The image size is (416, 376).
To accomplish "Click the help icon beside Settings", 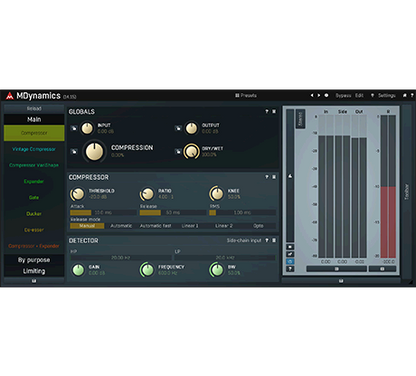I will [372, 96].
